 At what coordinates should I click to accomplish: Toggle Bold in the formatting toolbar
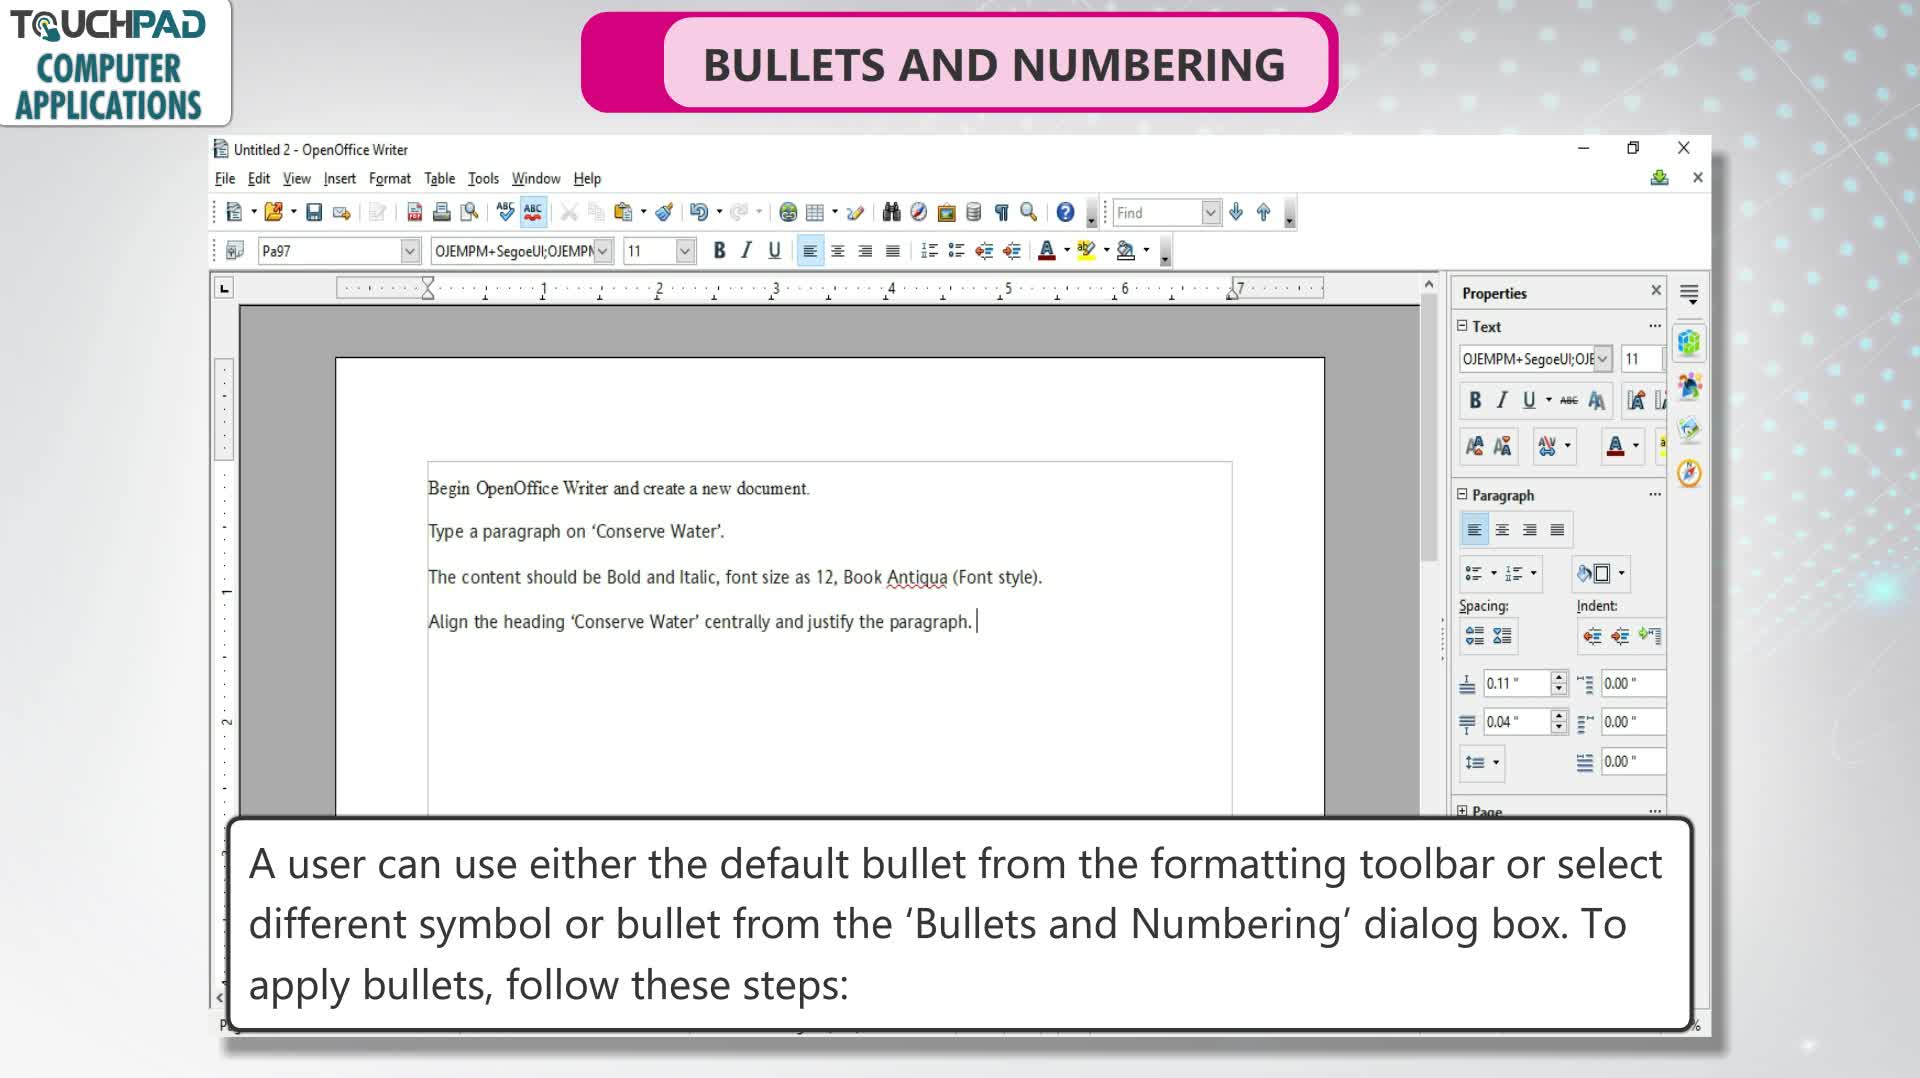pyautogui.click(x=719, y=251)
